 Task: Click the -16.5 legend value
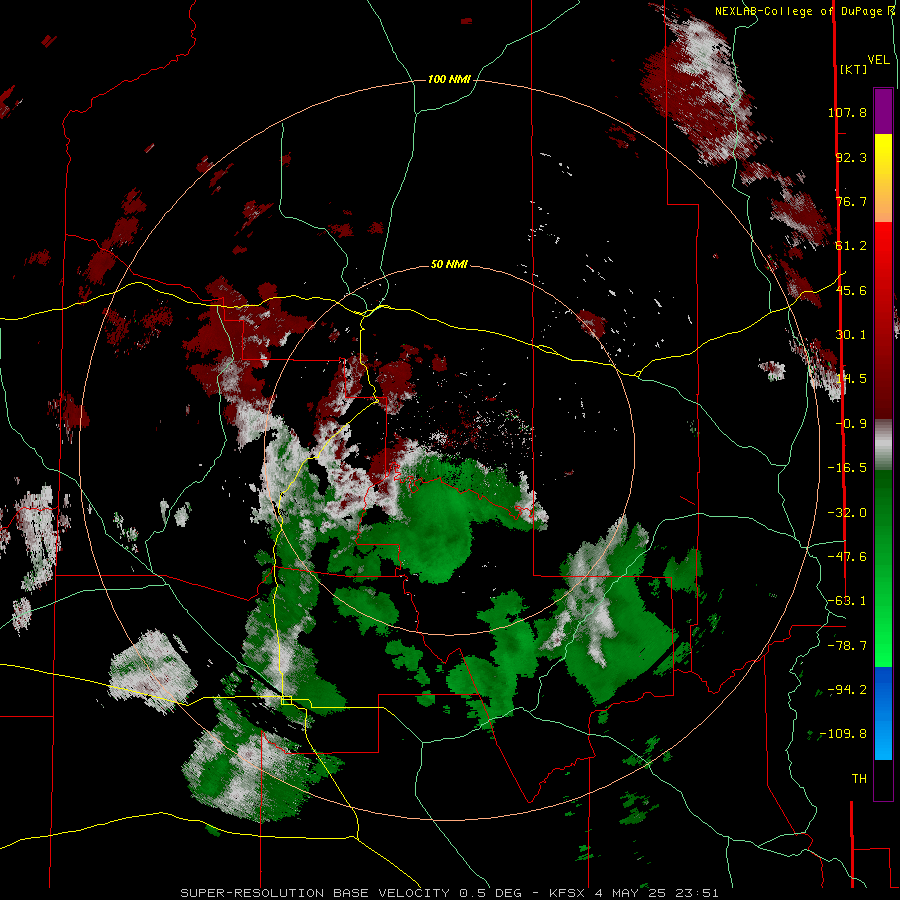(x=847, y=468)
